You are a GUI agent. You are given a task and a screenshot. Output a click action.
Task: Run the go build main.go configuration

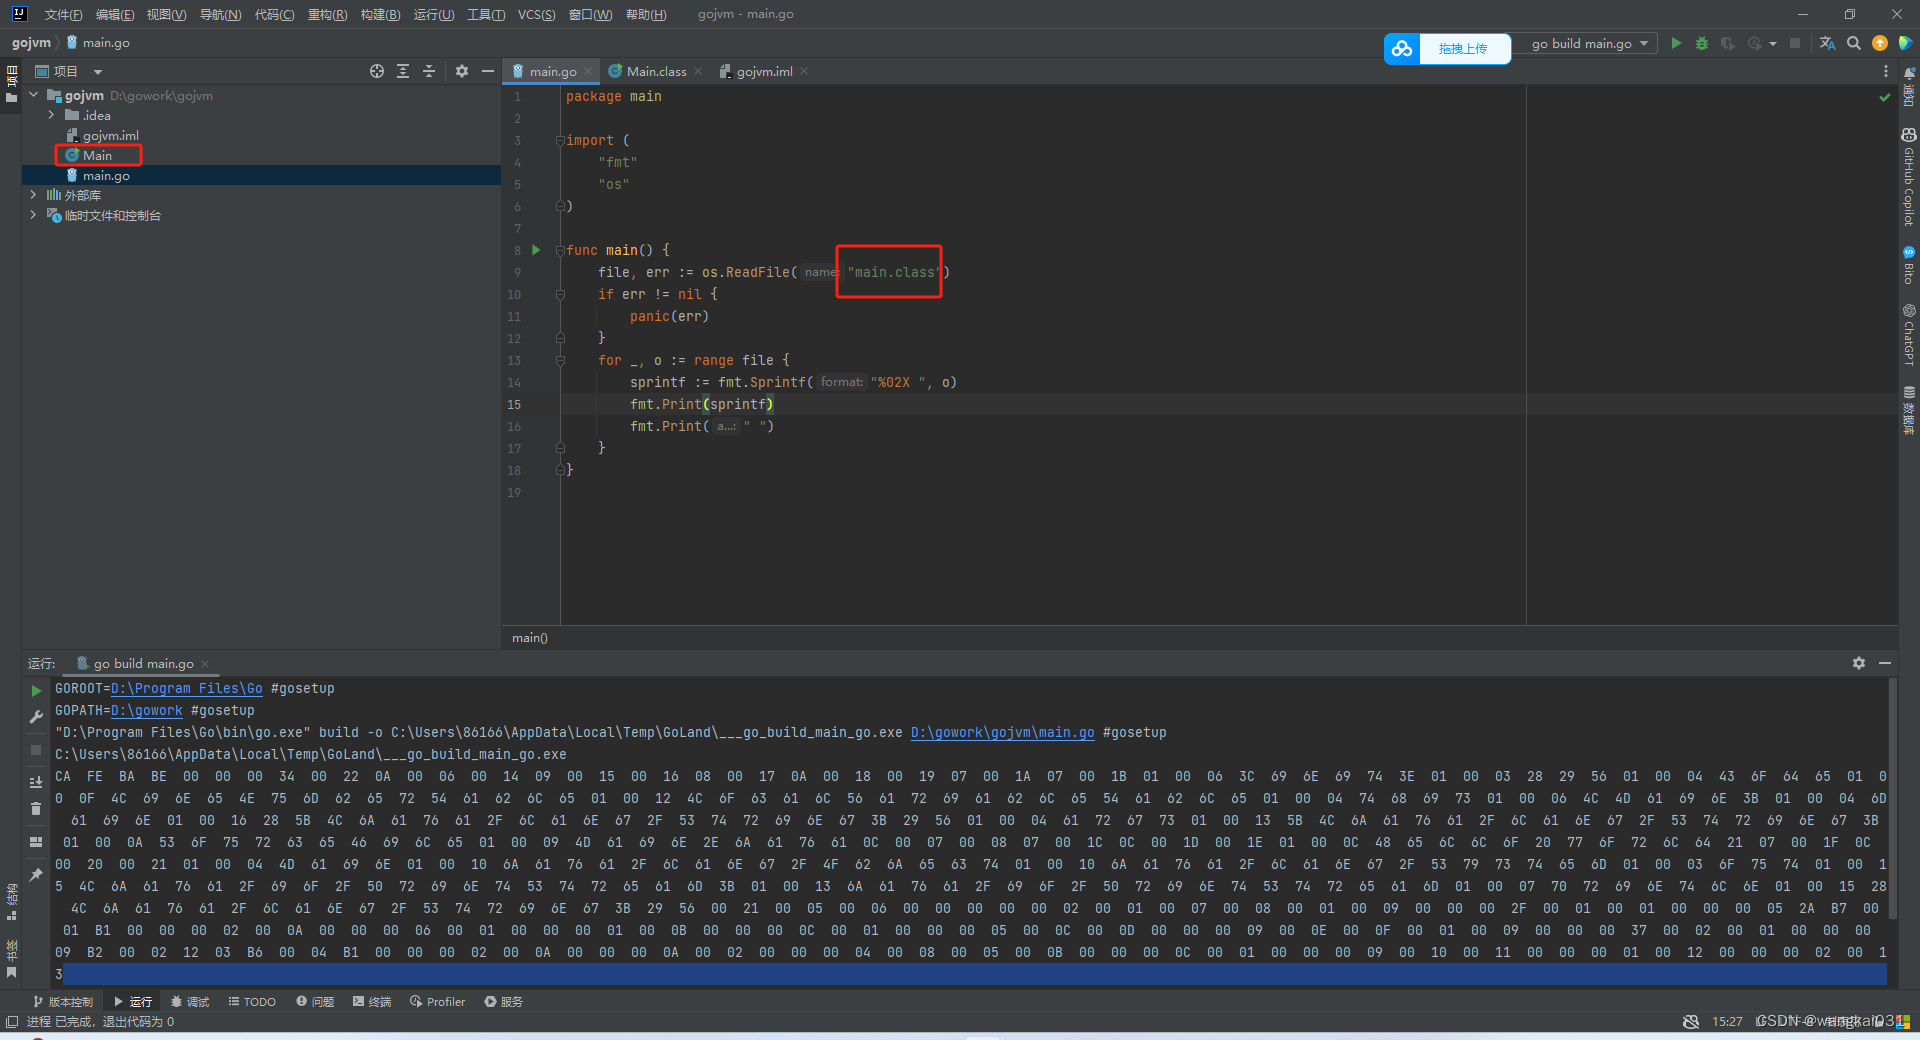[1676, 43]
